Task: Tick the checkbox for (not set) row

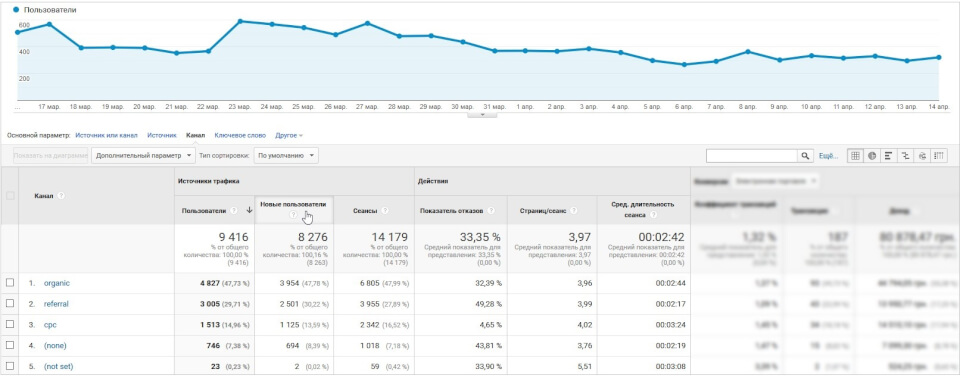Action: (10, 366)
